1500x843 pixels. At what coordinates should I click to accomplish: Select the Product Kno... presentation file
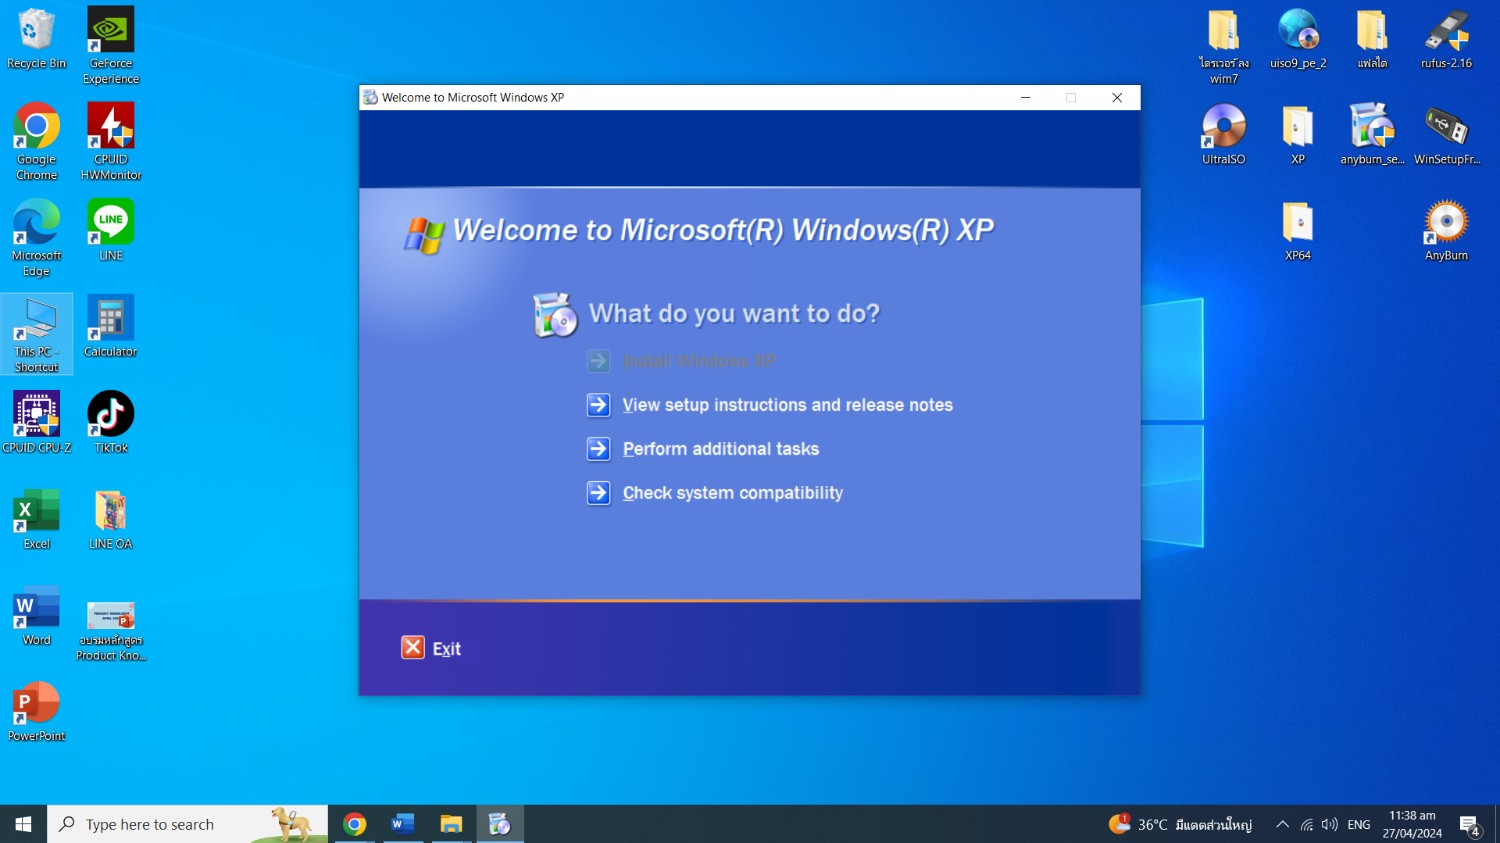coord(111,630)
